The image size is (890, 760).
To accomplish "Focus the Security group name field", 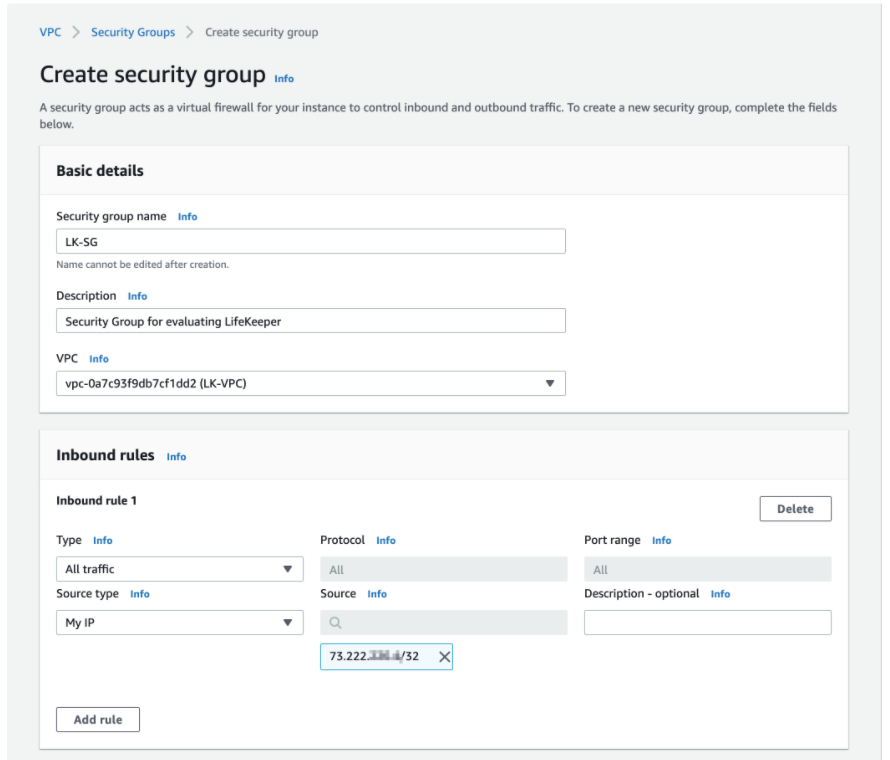I will pyautogui.click(x=311, y=242).
